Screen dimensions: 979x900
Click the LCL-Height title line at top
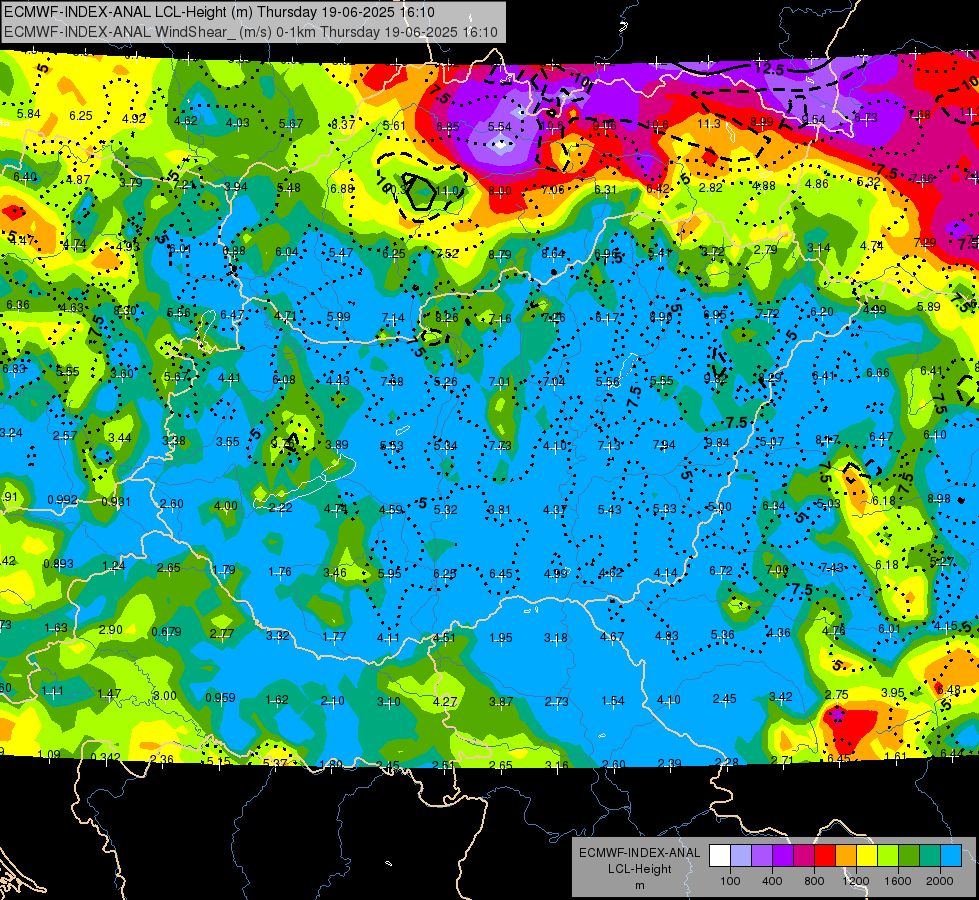pos(219,12)
